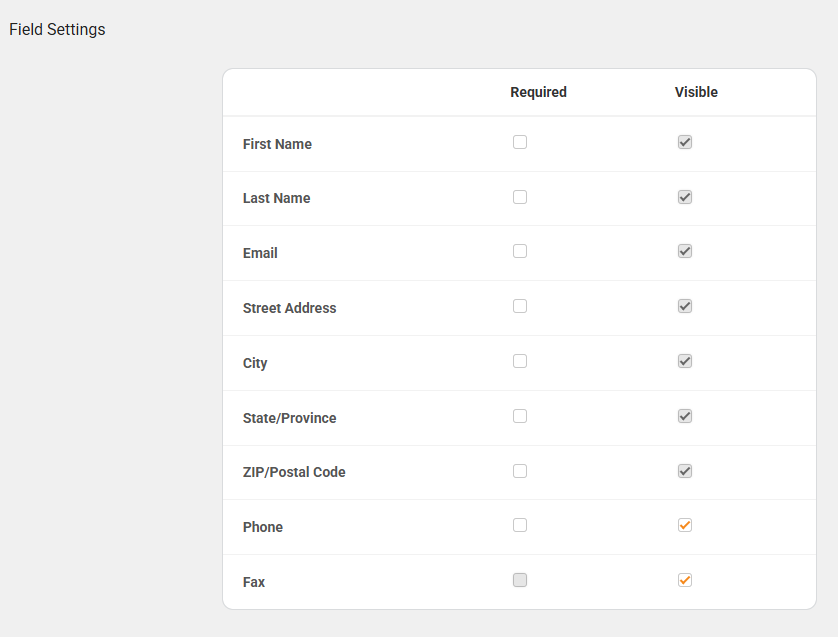Require the ZIP/Postal Code field
Image resolution: width=838 pixels, height=637 pixels.
coord(520,471)
